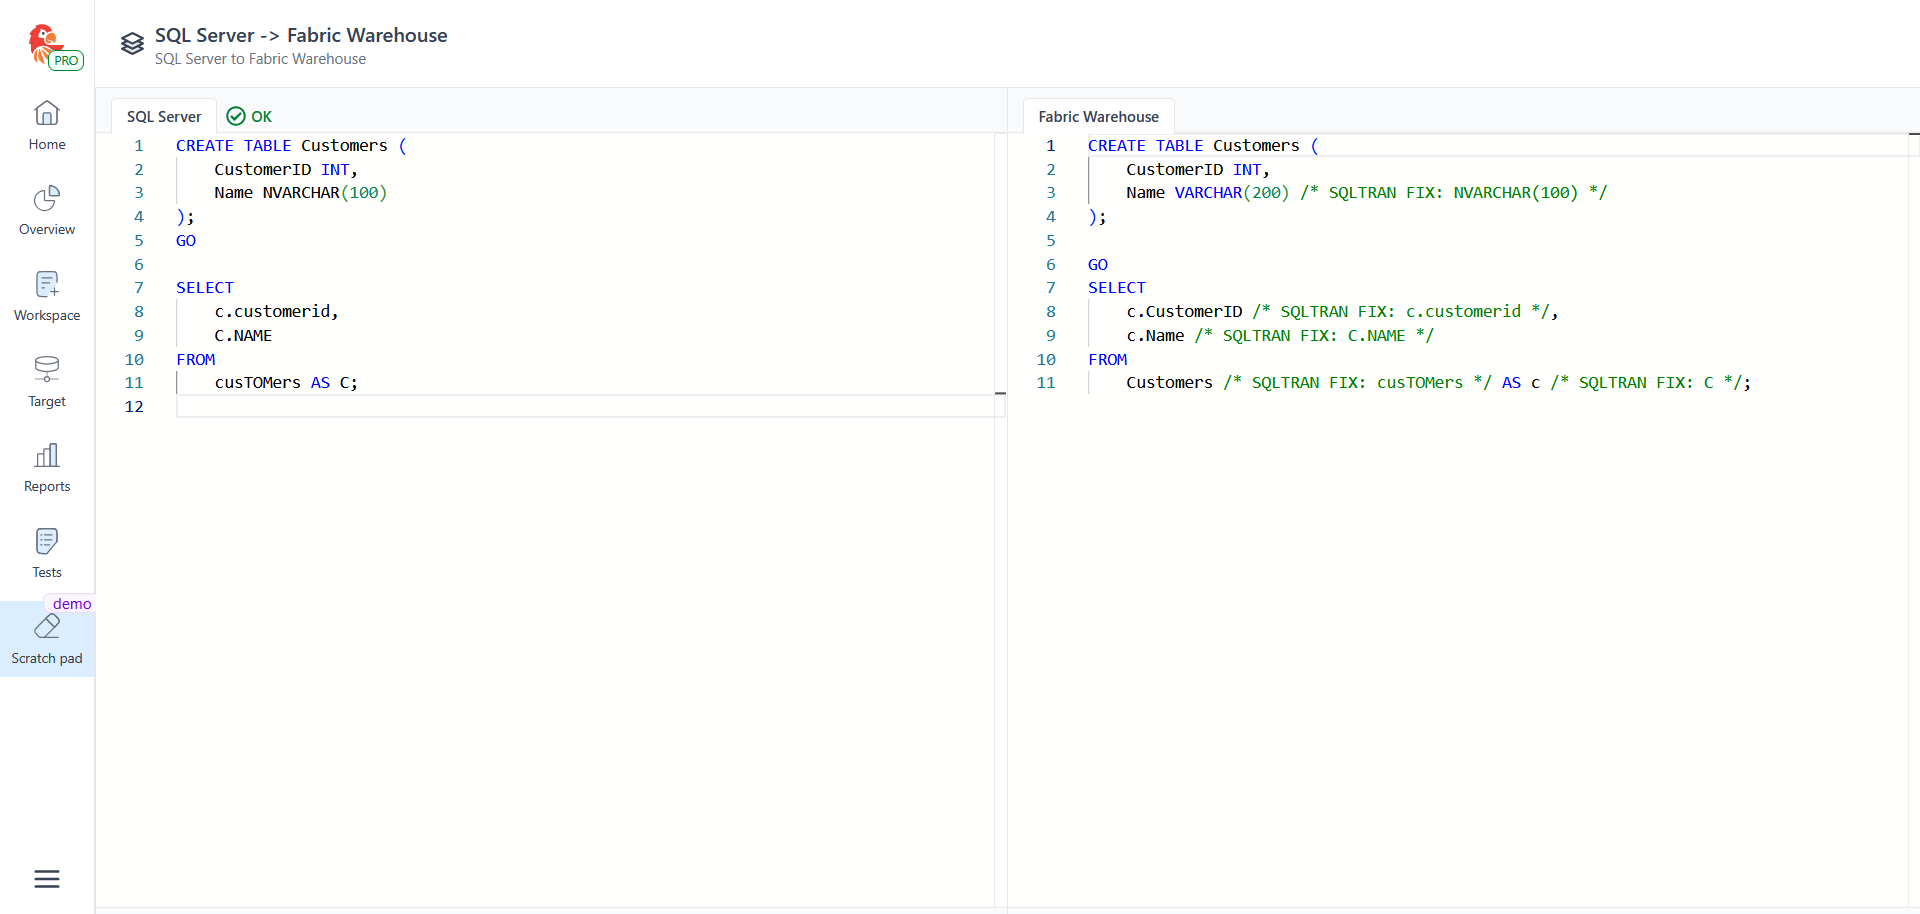Image resolution: width=1920 pixels, height=914 pixels.
Task: Go to the Workspace section
Action: coord(47,297)
